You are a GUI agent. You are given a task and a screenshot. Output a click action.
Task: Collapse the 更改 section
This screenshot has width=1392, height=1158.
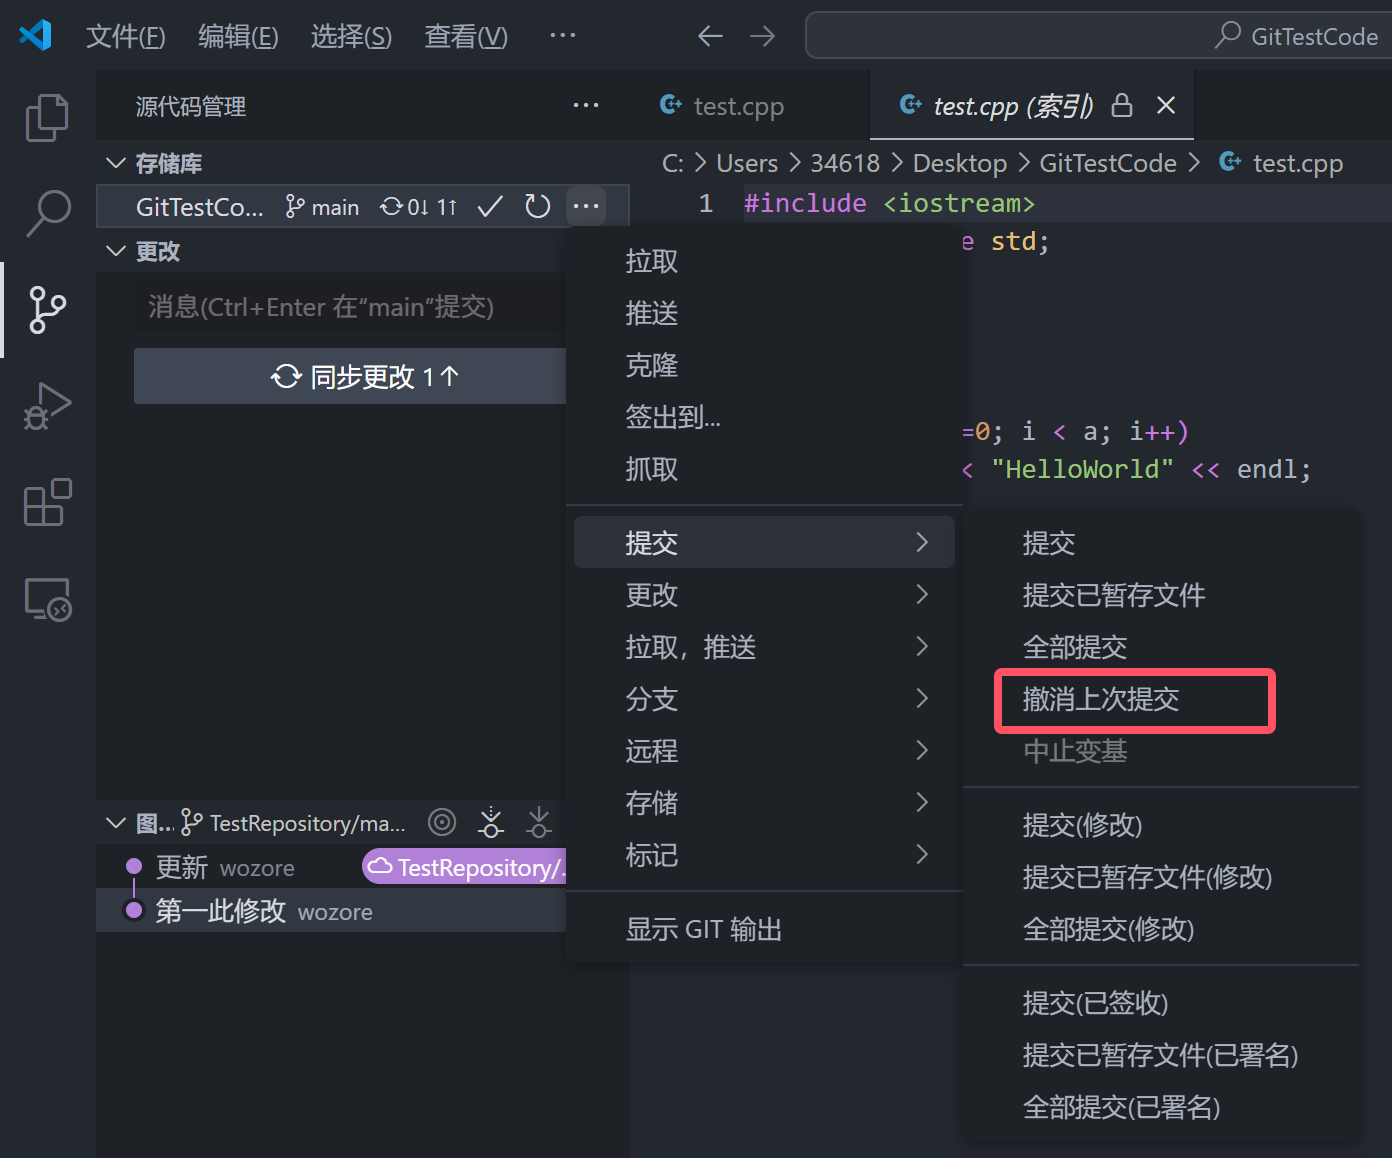116,251
